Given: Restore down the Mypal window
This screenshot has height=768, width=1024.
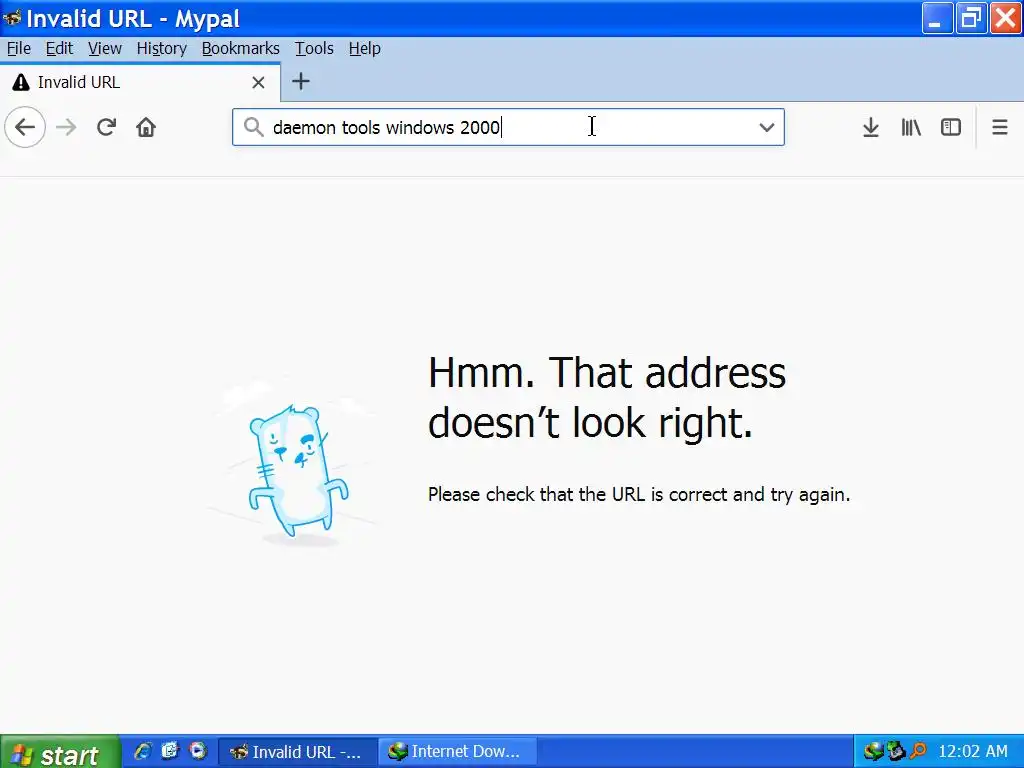Looking at the screenshot, I should tap(971, 18).
